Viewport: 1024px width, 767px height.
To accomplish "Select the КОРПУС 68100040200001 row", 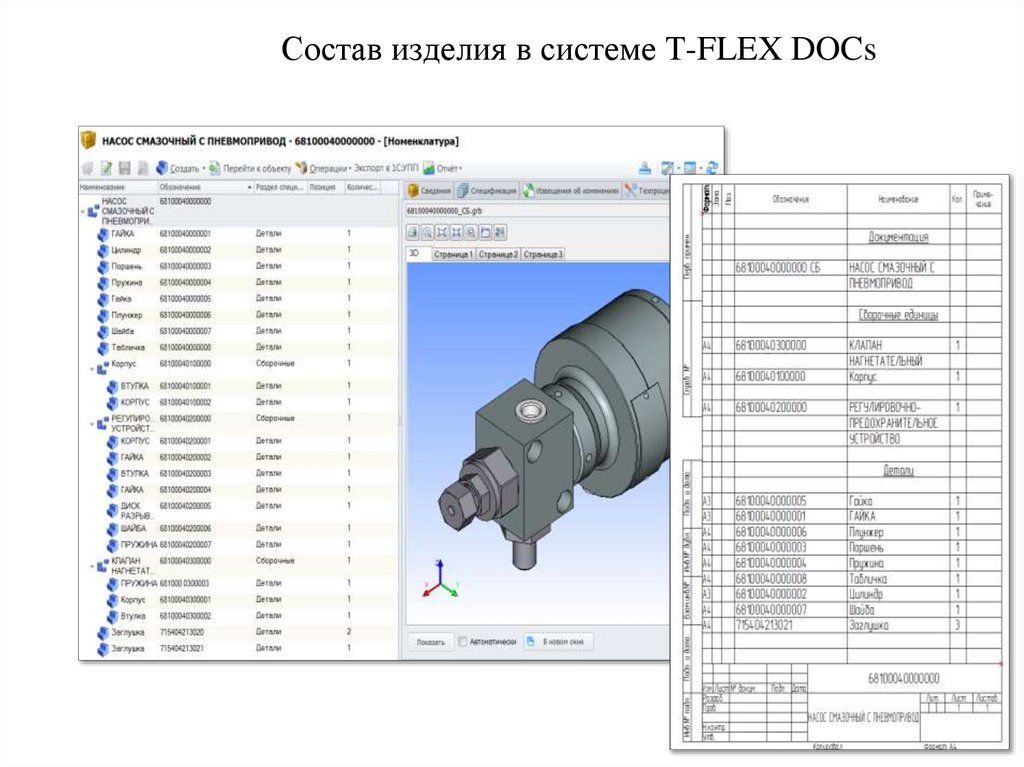I will 238,441.
